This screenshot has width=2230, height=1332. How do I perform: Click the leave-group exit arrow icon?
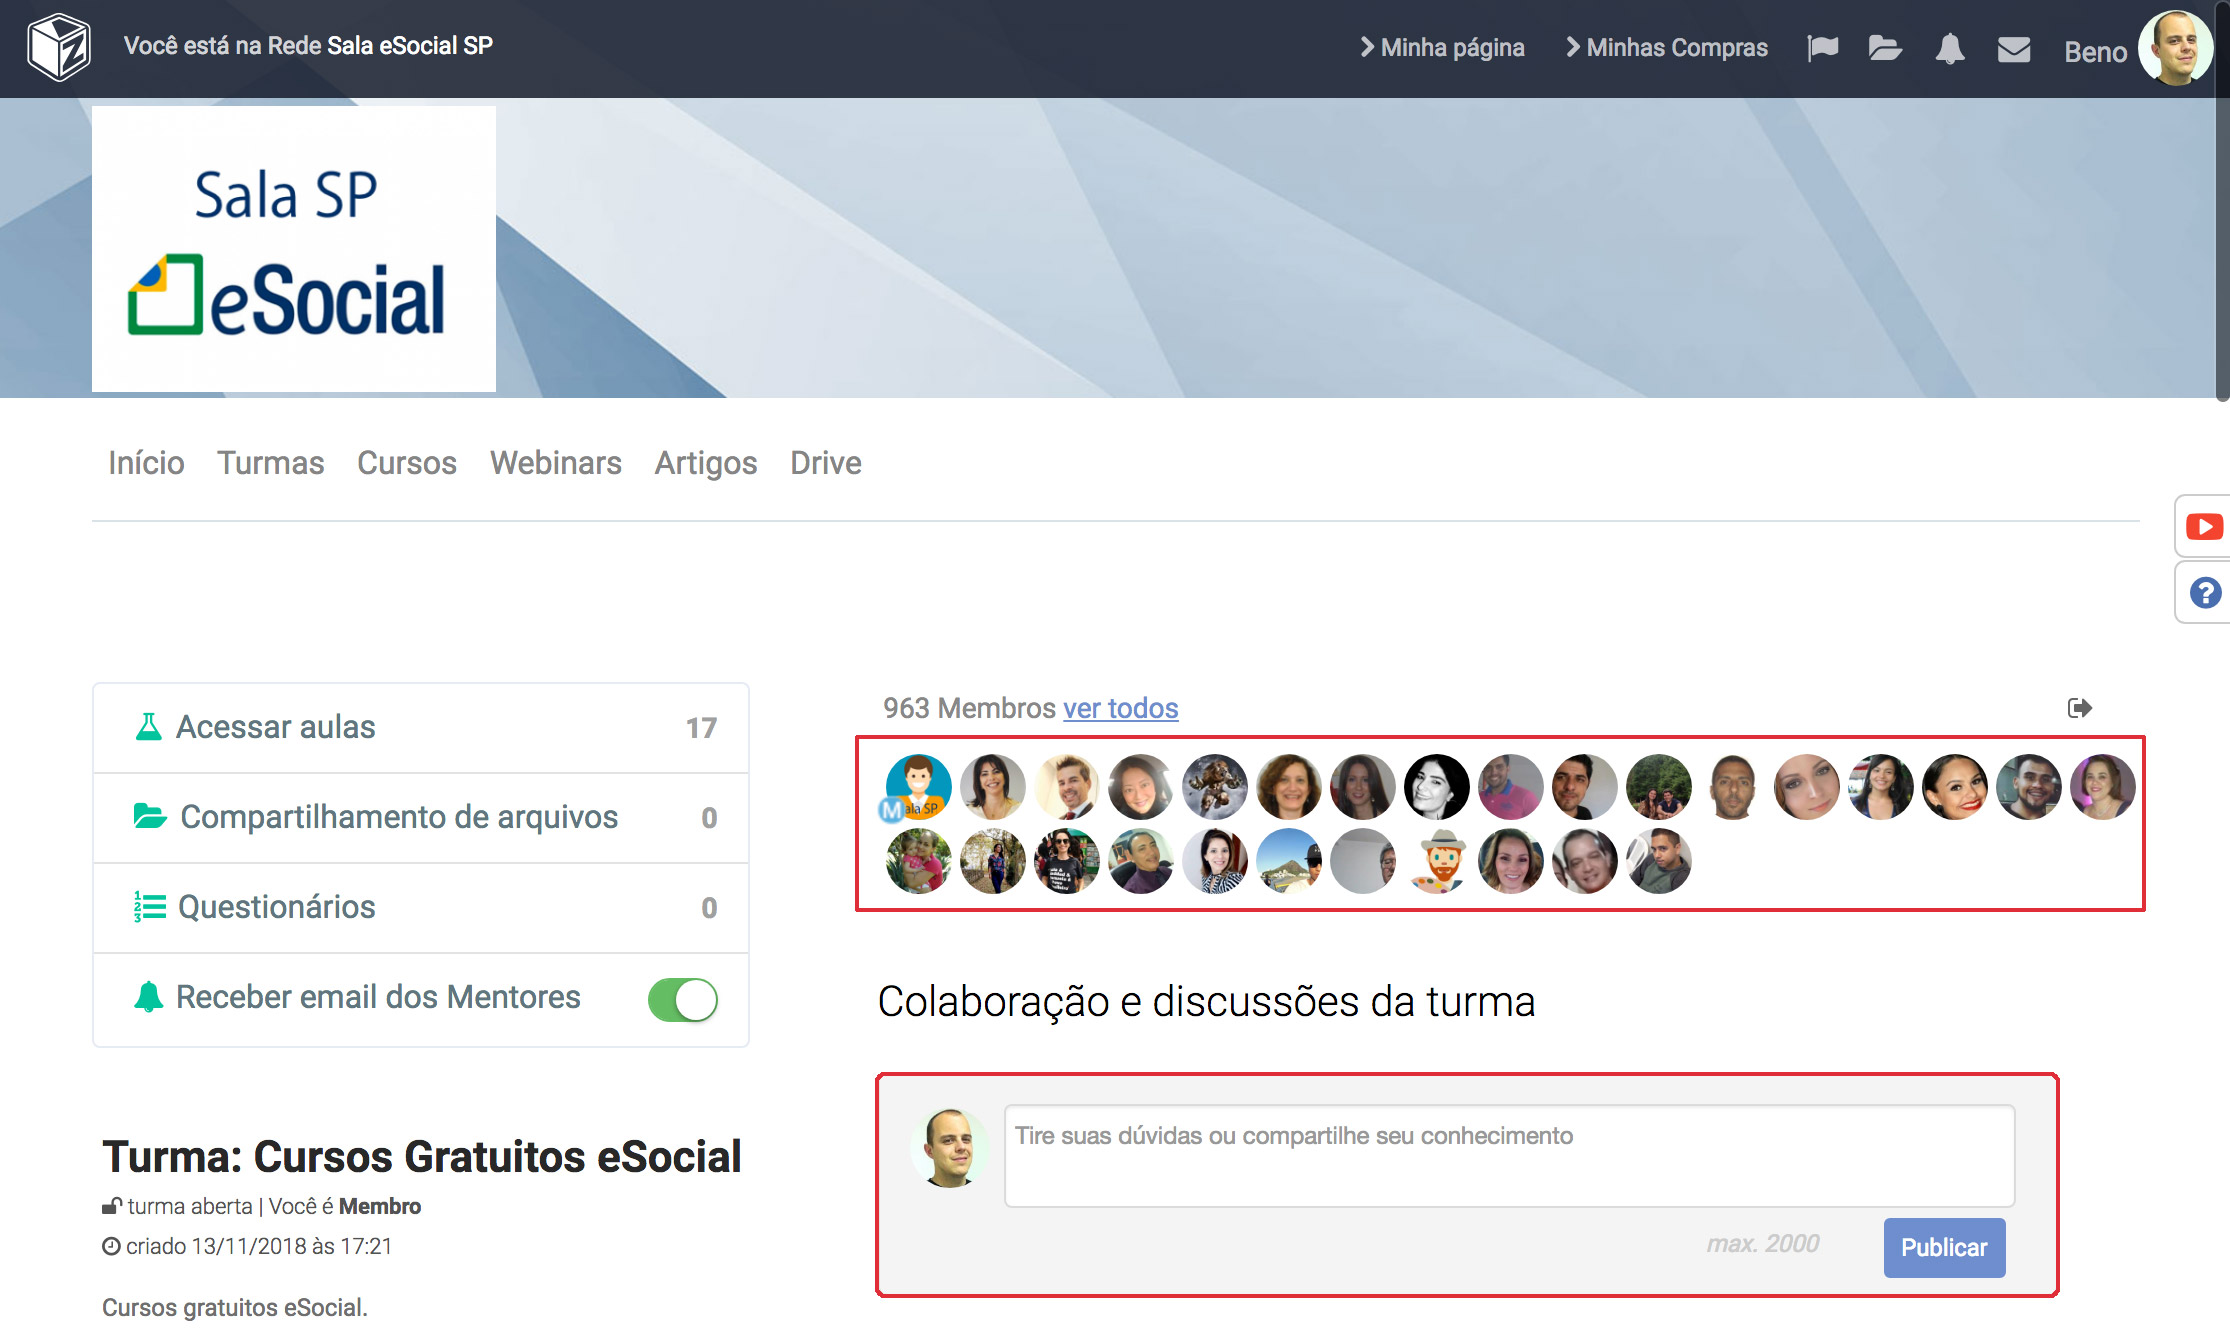pos(2079,708)
